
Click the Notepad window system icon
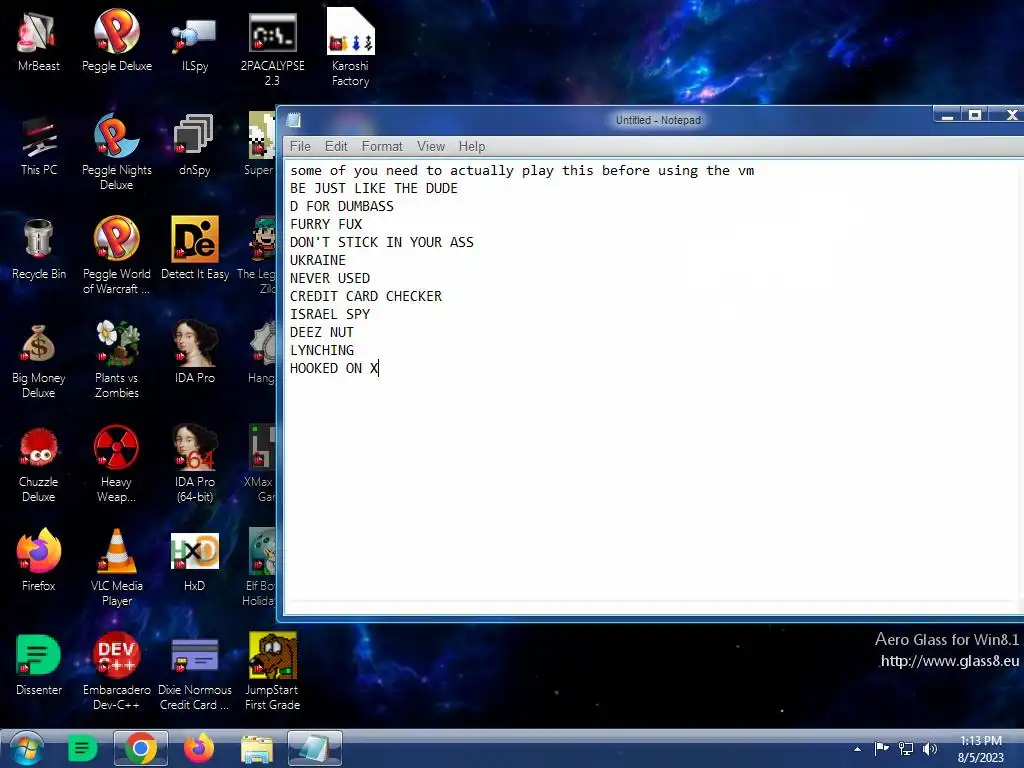pyautogui.click(x=294, y=120)
